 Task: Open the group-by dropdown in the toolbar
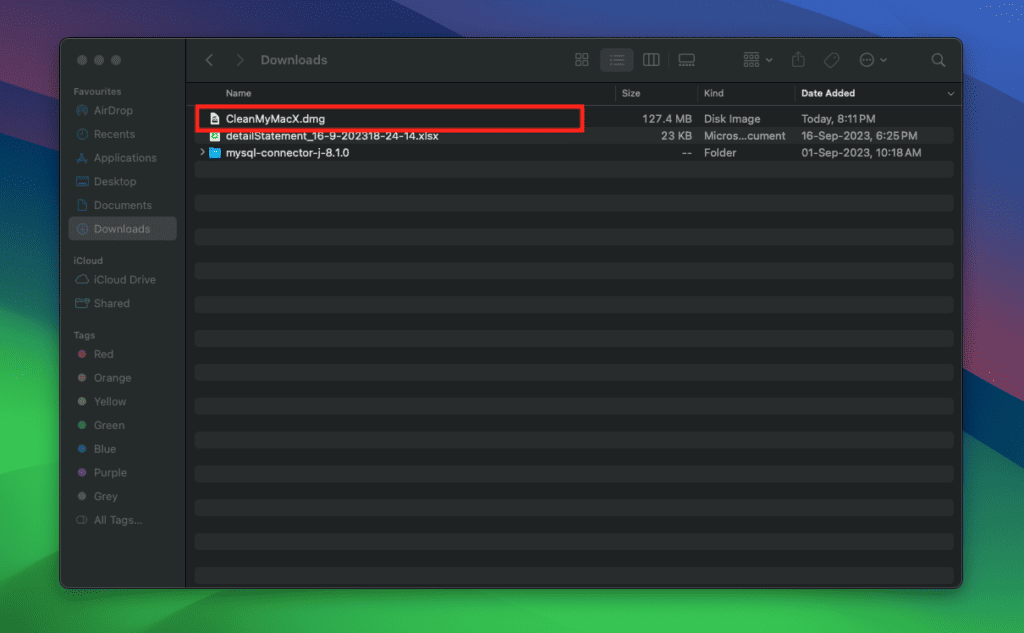pos(756,60)
